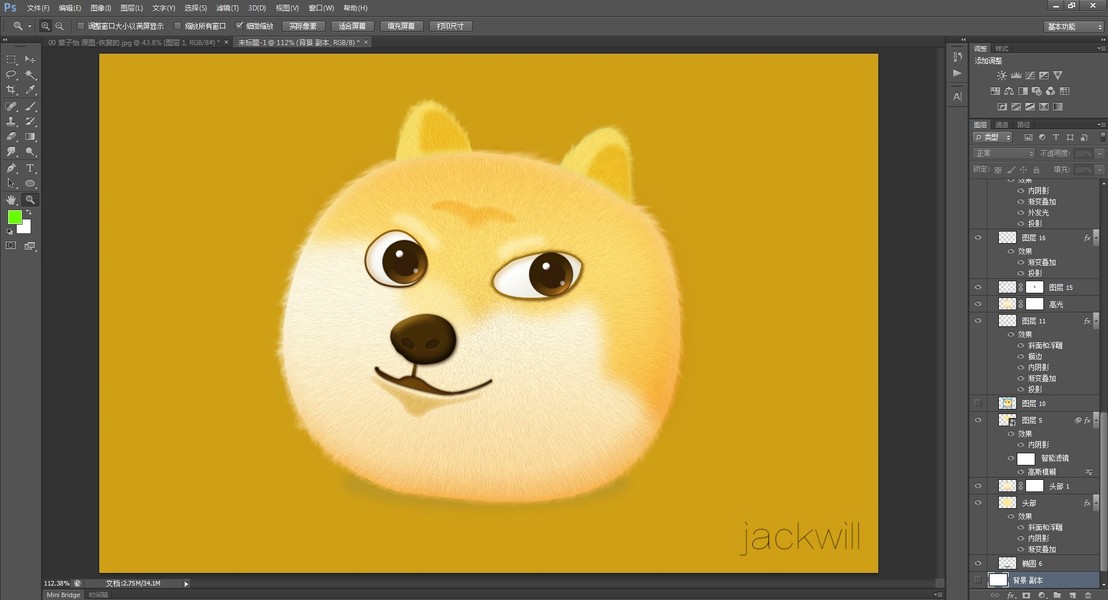
Task: Add a layer mask from panel bottom
Action: (1026, 596)
